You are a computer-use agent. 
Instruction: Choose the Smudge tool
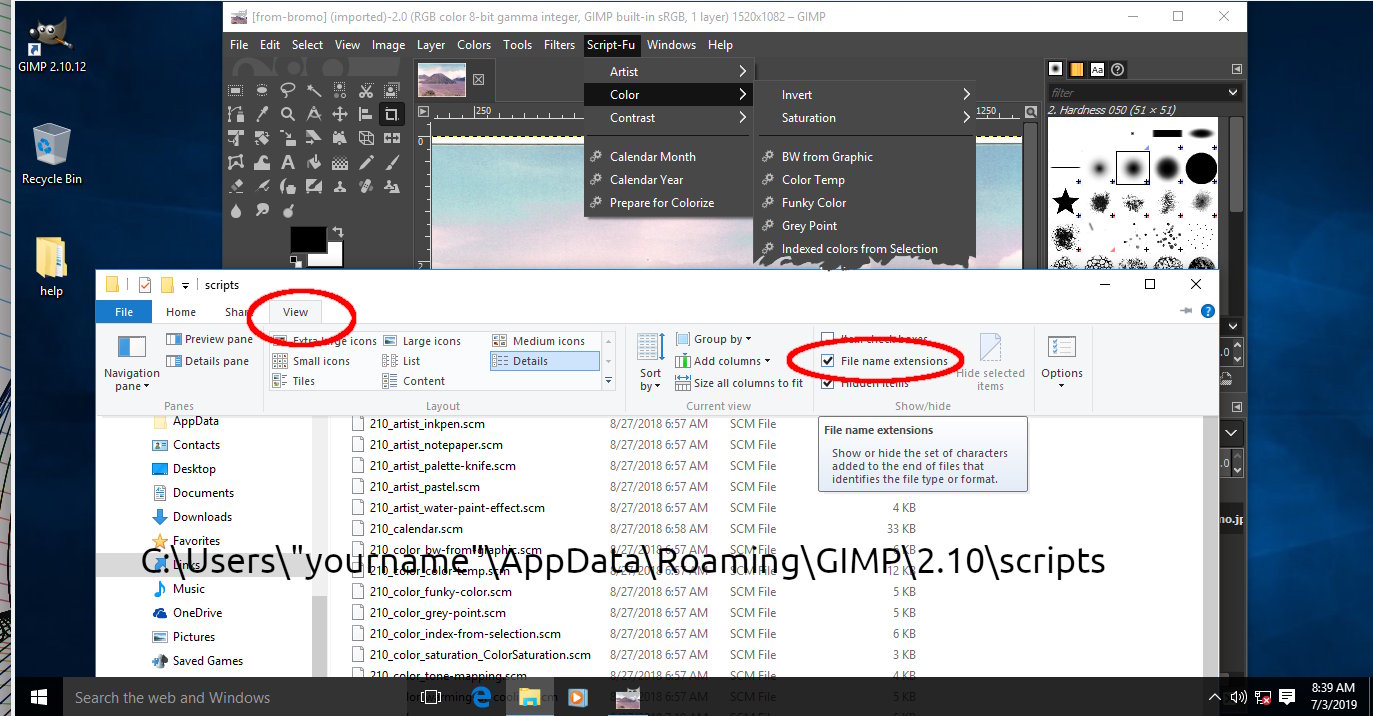[x=262, y=210]
